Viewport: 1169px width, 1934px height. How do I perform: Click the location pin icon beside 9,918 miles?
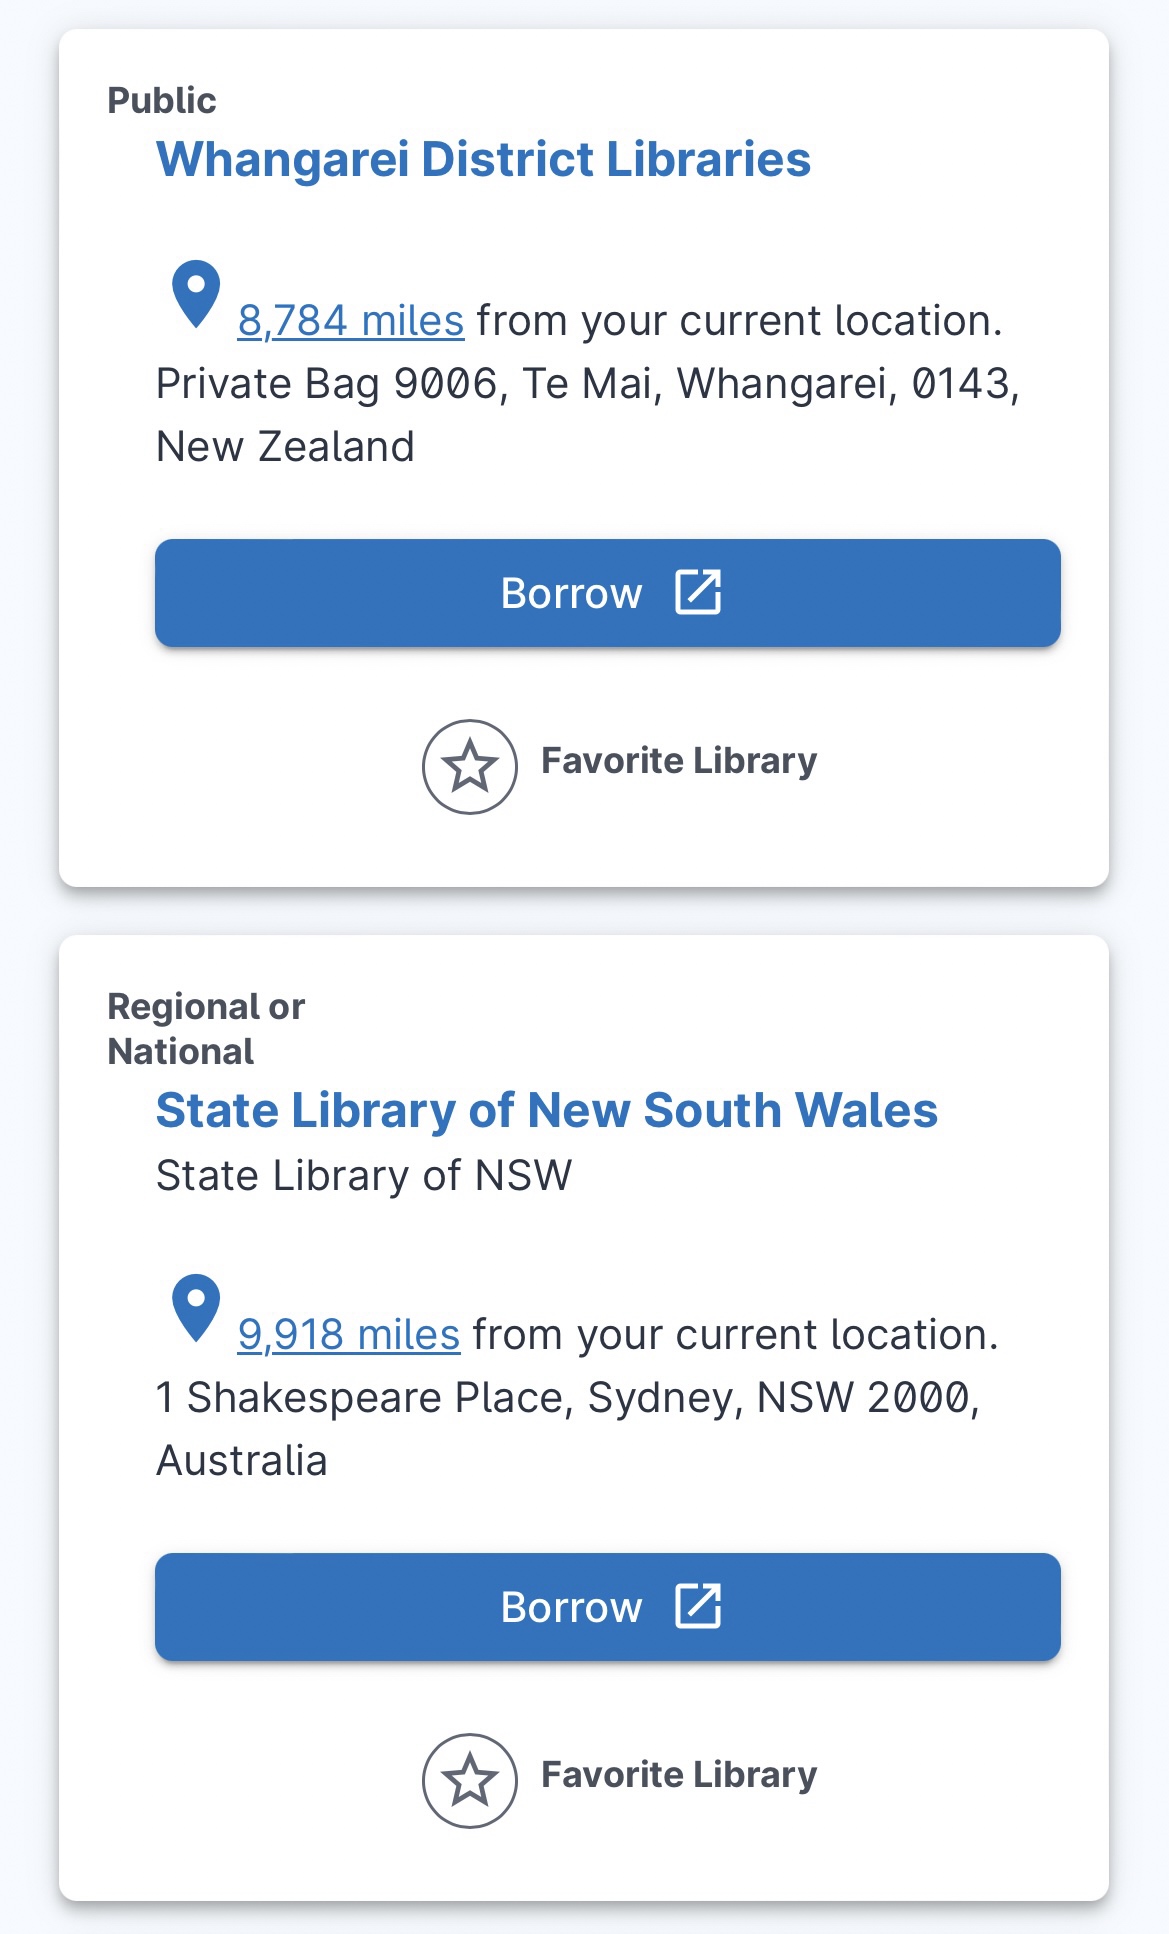click(196, 1307)
